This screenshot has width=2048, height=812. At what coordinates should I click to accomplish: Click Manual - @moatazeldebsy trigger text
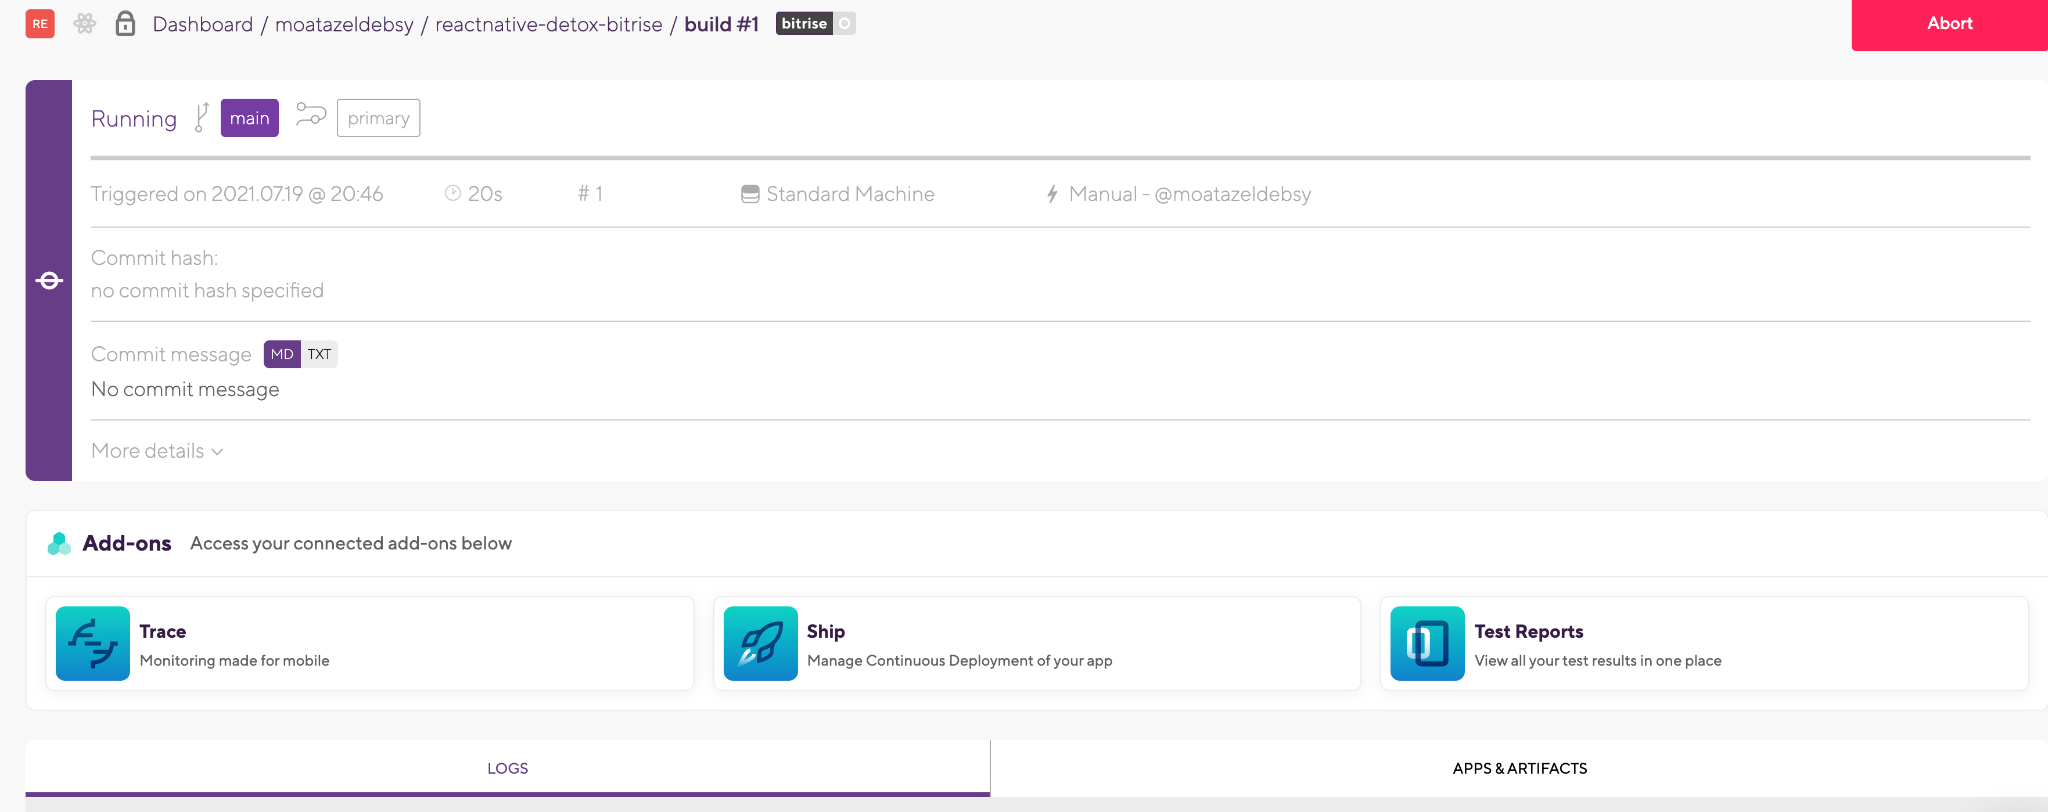(x=1190, y=194)
